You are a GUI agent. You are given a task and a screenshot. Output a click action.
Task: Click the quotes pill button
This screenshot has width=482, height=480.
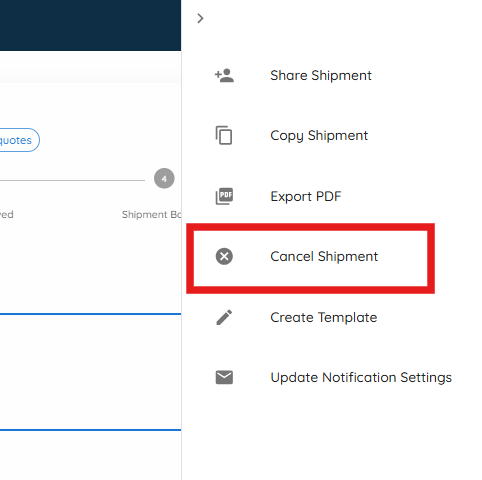19,140
